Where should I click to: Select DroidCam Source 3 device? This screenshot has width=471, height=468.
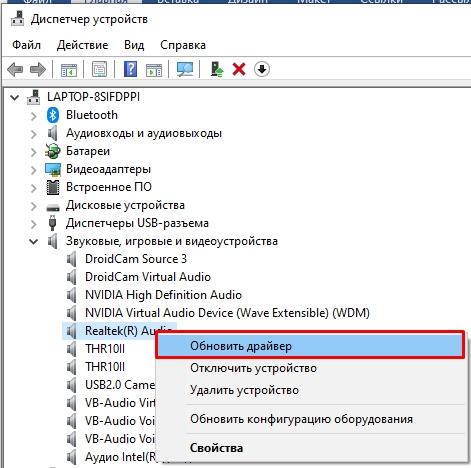[136, 259]
